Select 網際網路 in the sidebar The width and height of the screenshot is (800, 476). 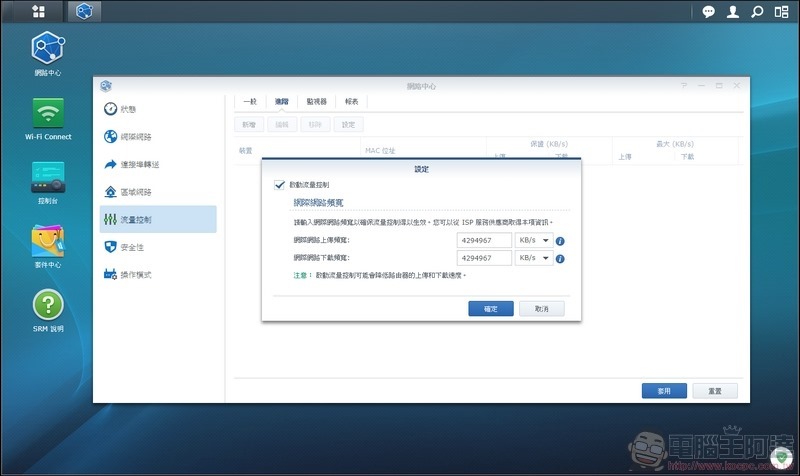(x=158, y=137)
